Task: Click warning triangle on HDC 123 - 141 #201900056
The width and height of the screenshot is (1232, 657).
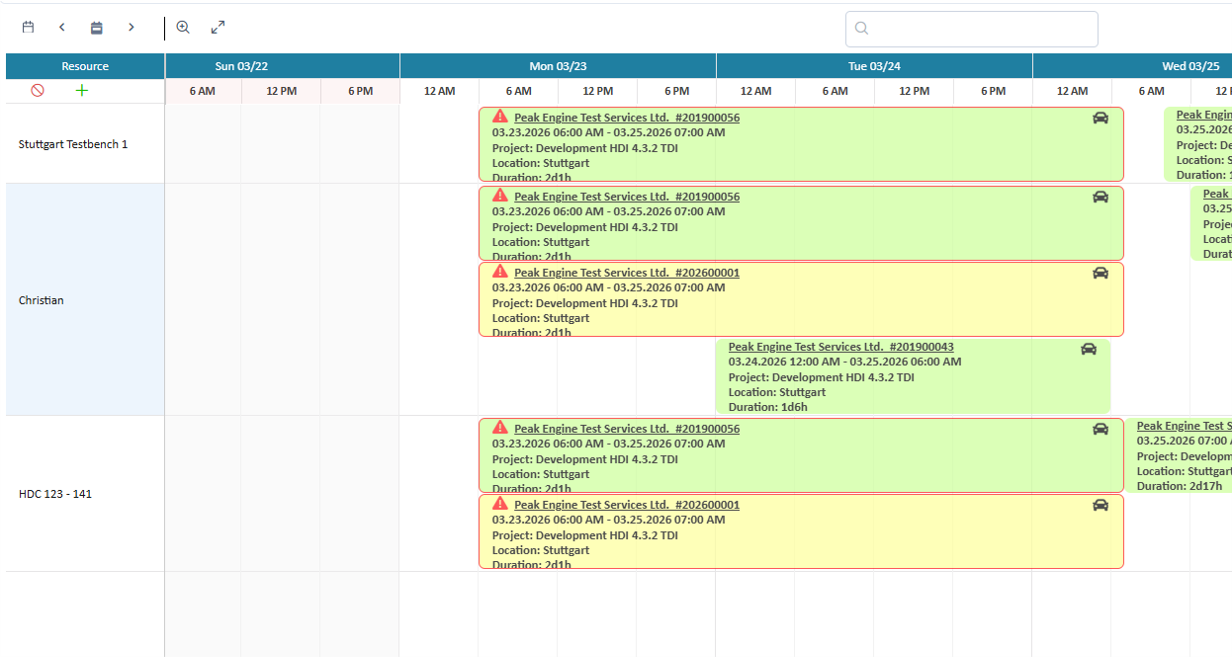Action: [x=500, y=427]
